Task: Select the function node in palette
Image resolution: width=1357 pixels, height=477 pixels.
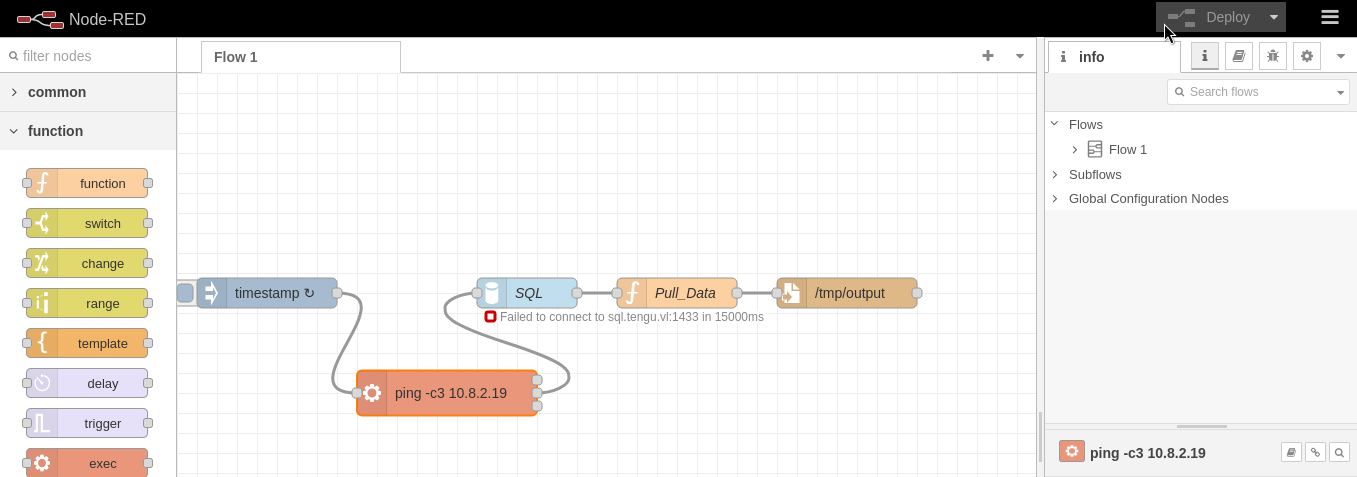Action: [87, 183]
